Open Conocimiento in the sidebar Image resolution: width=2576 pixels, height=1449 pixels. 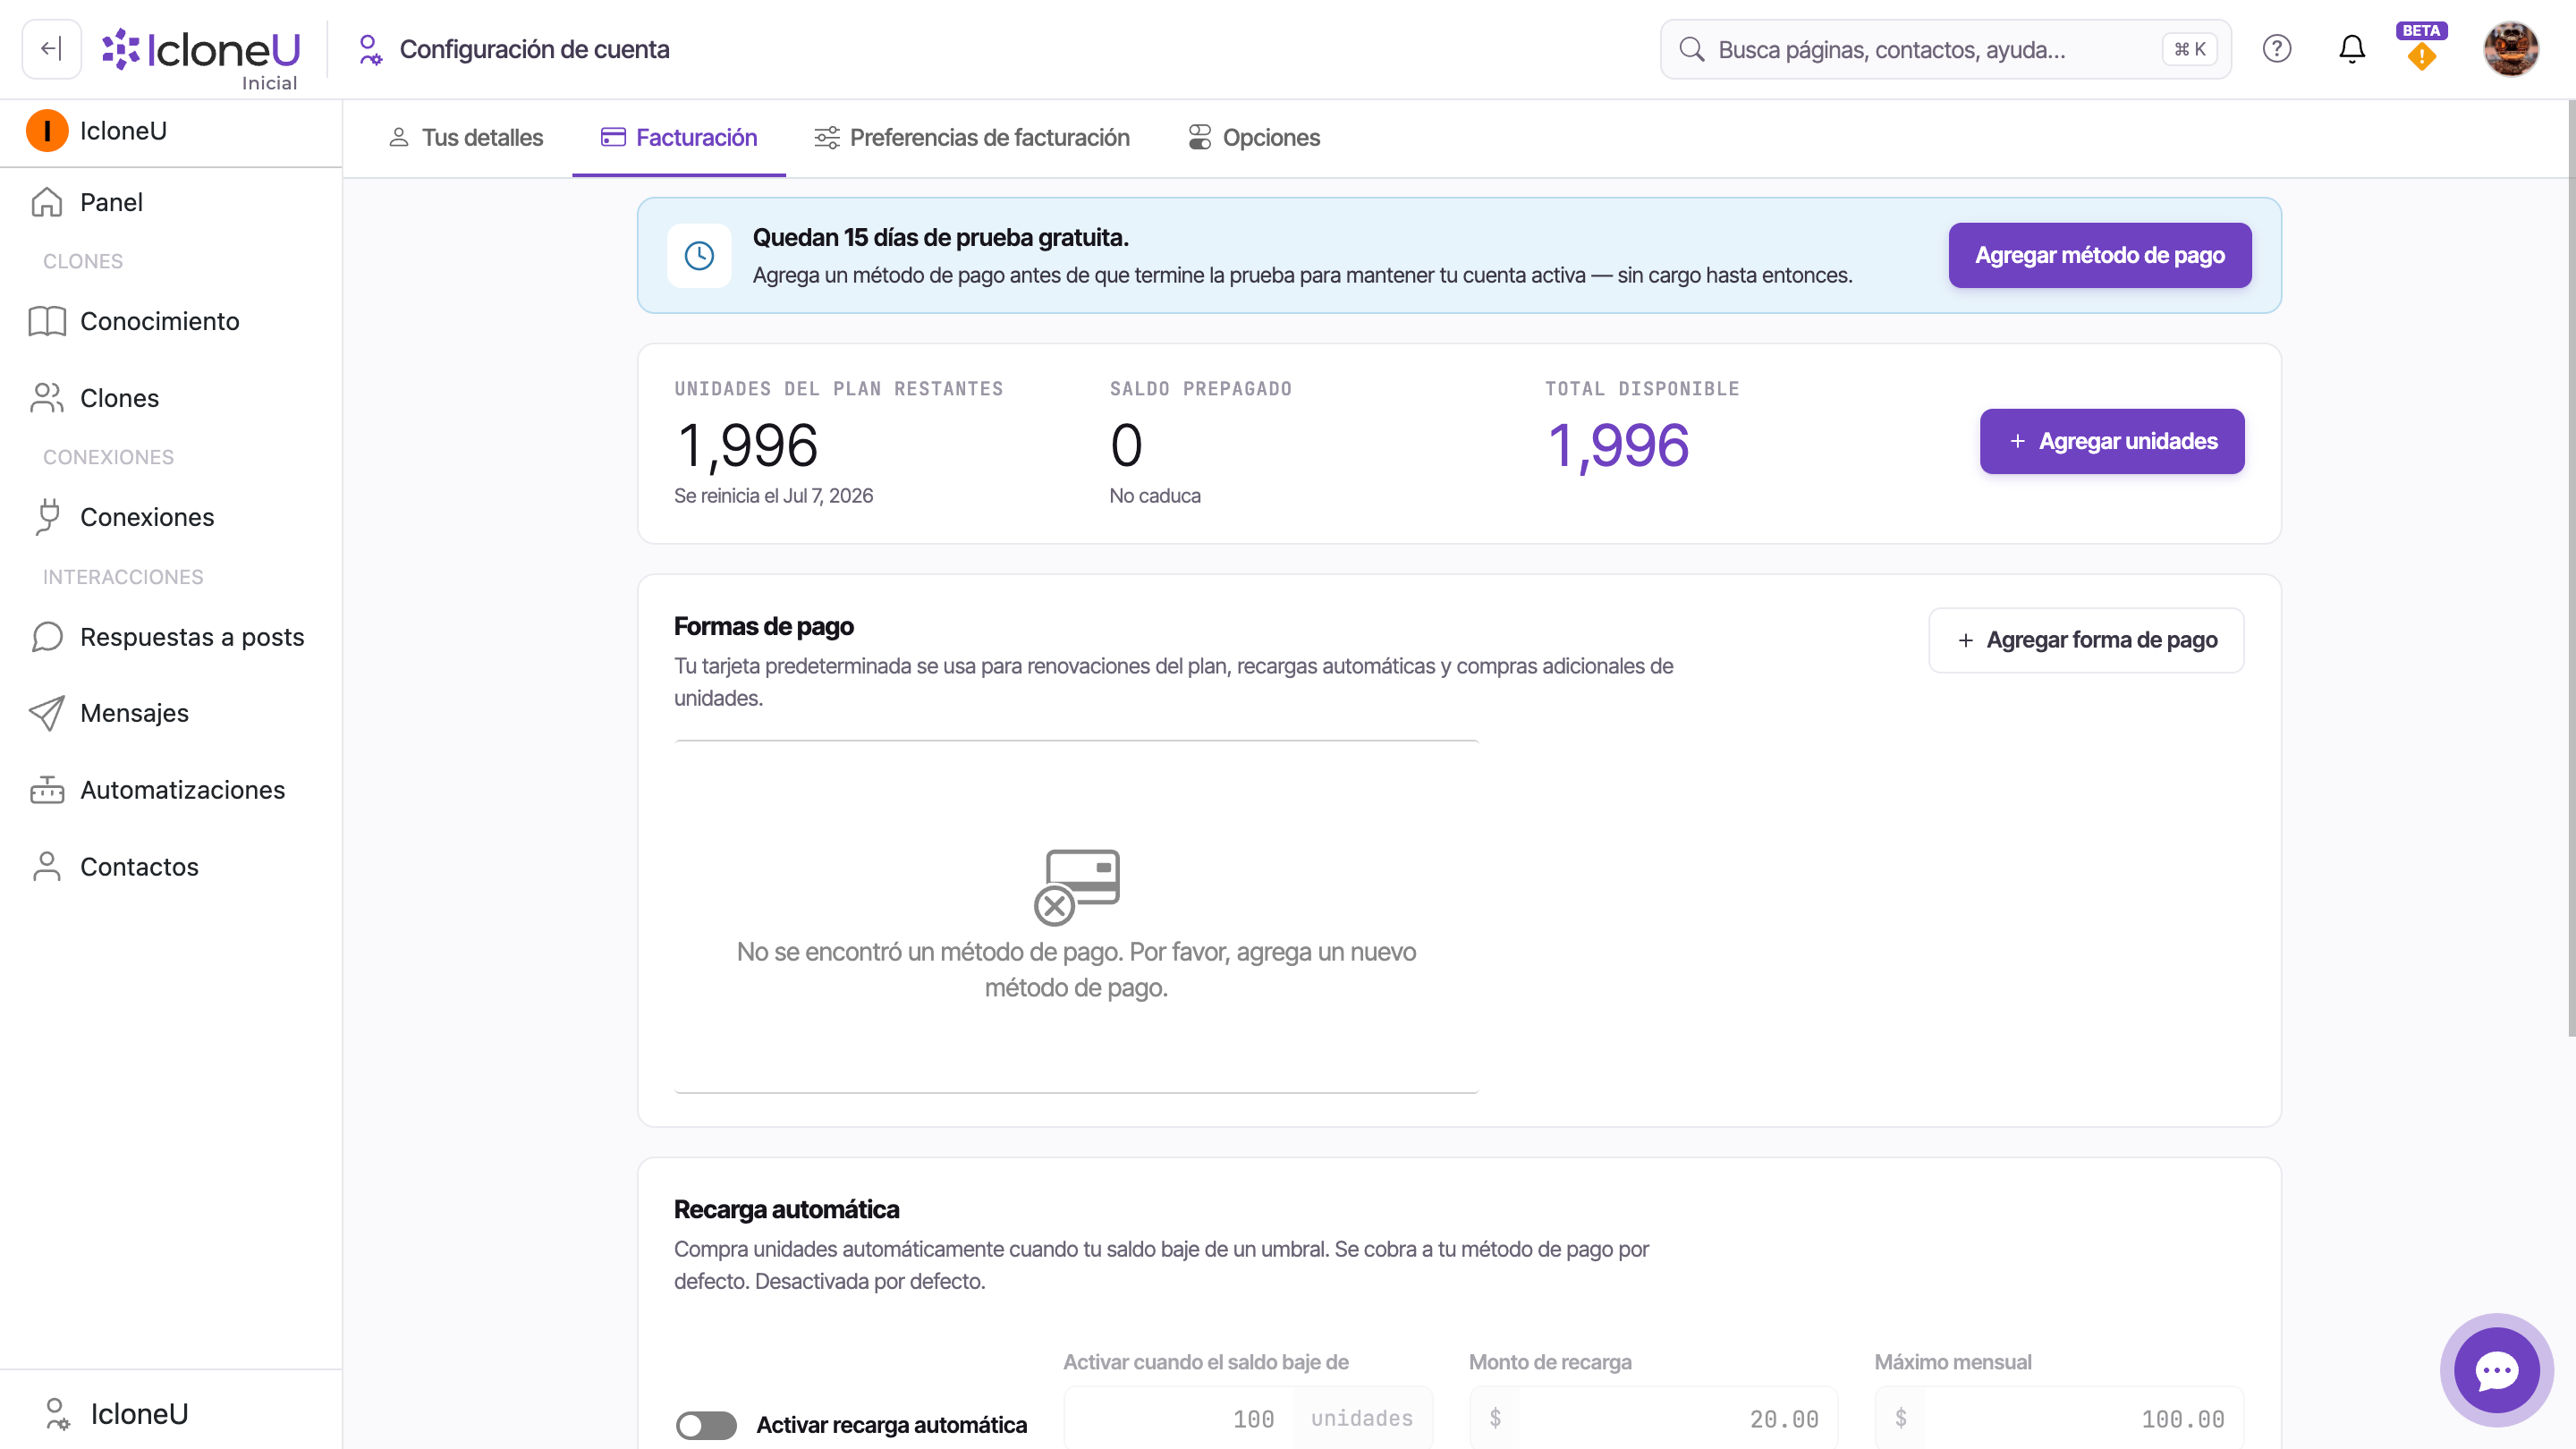pos(171,321)
